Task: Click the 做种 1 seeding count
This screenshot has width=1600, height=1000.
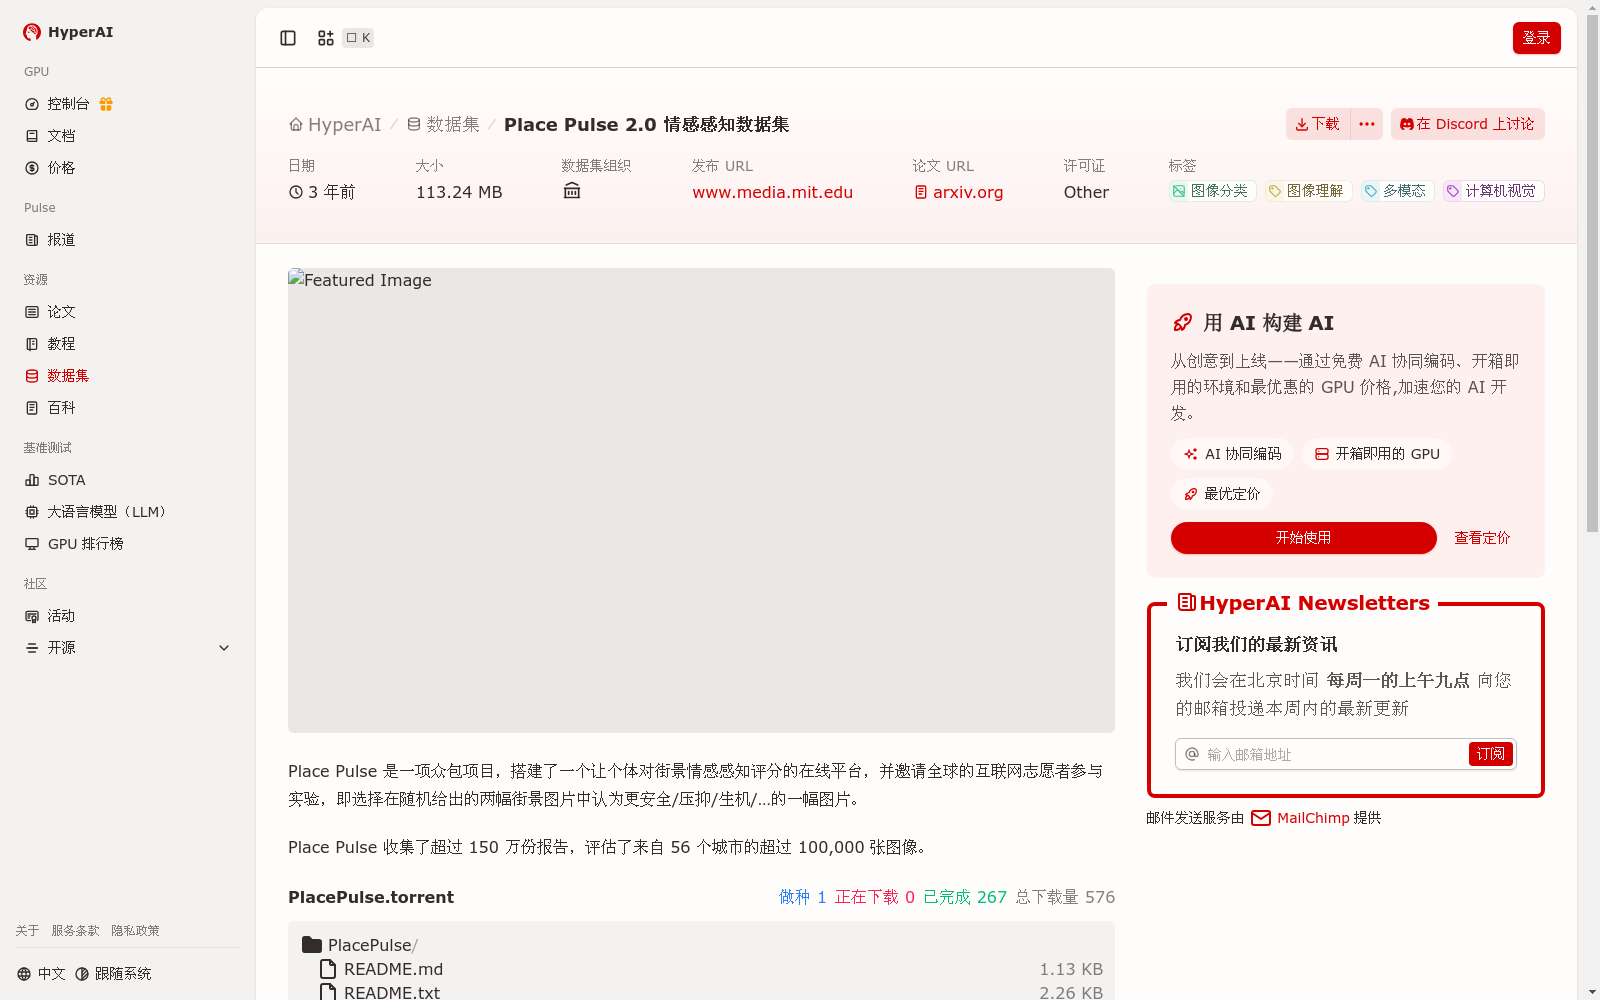Action: [802, 897]
